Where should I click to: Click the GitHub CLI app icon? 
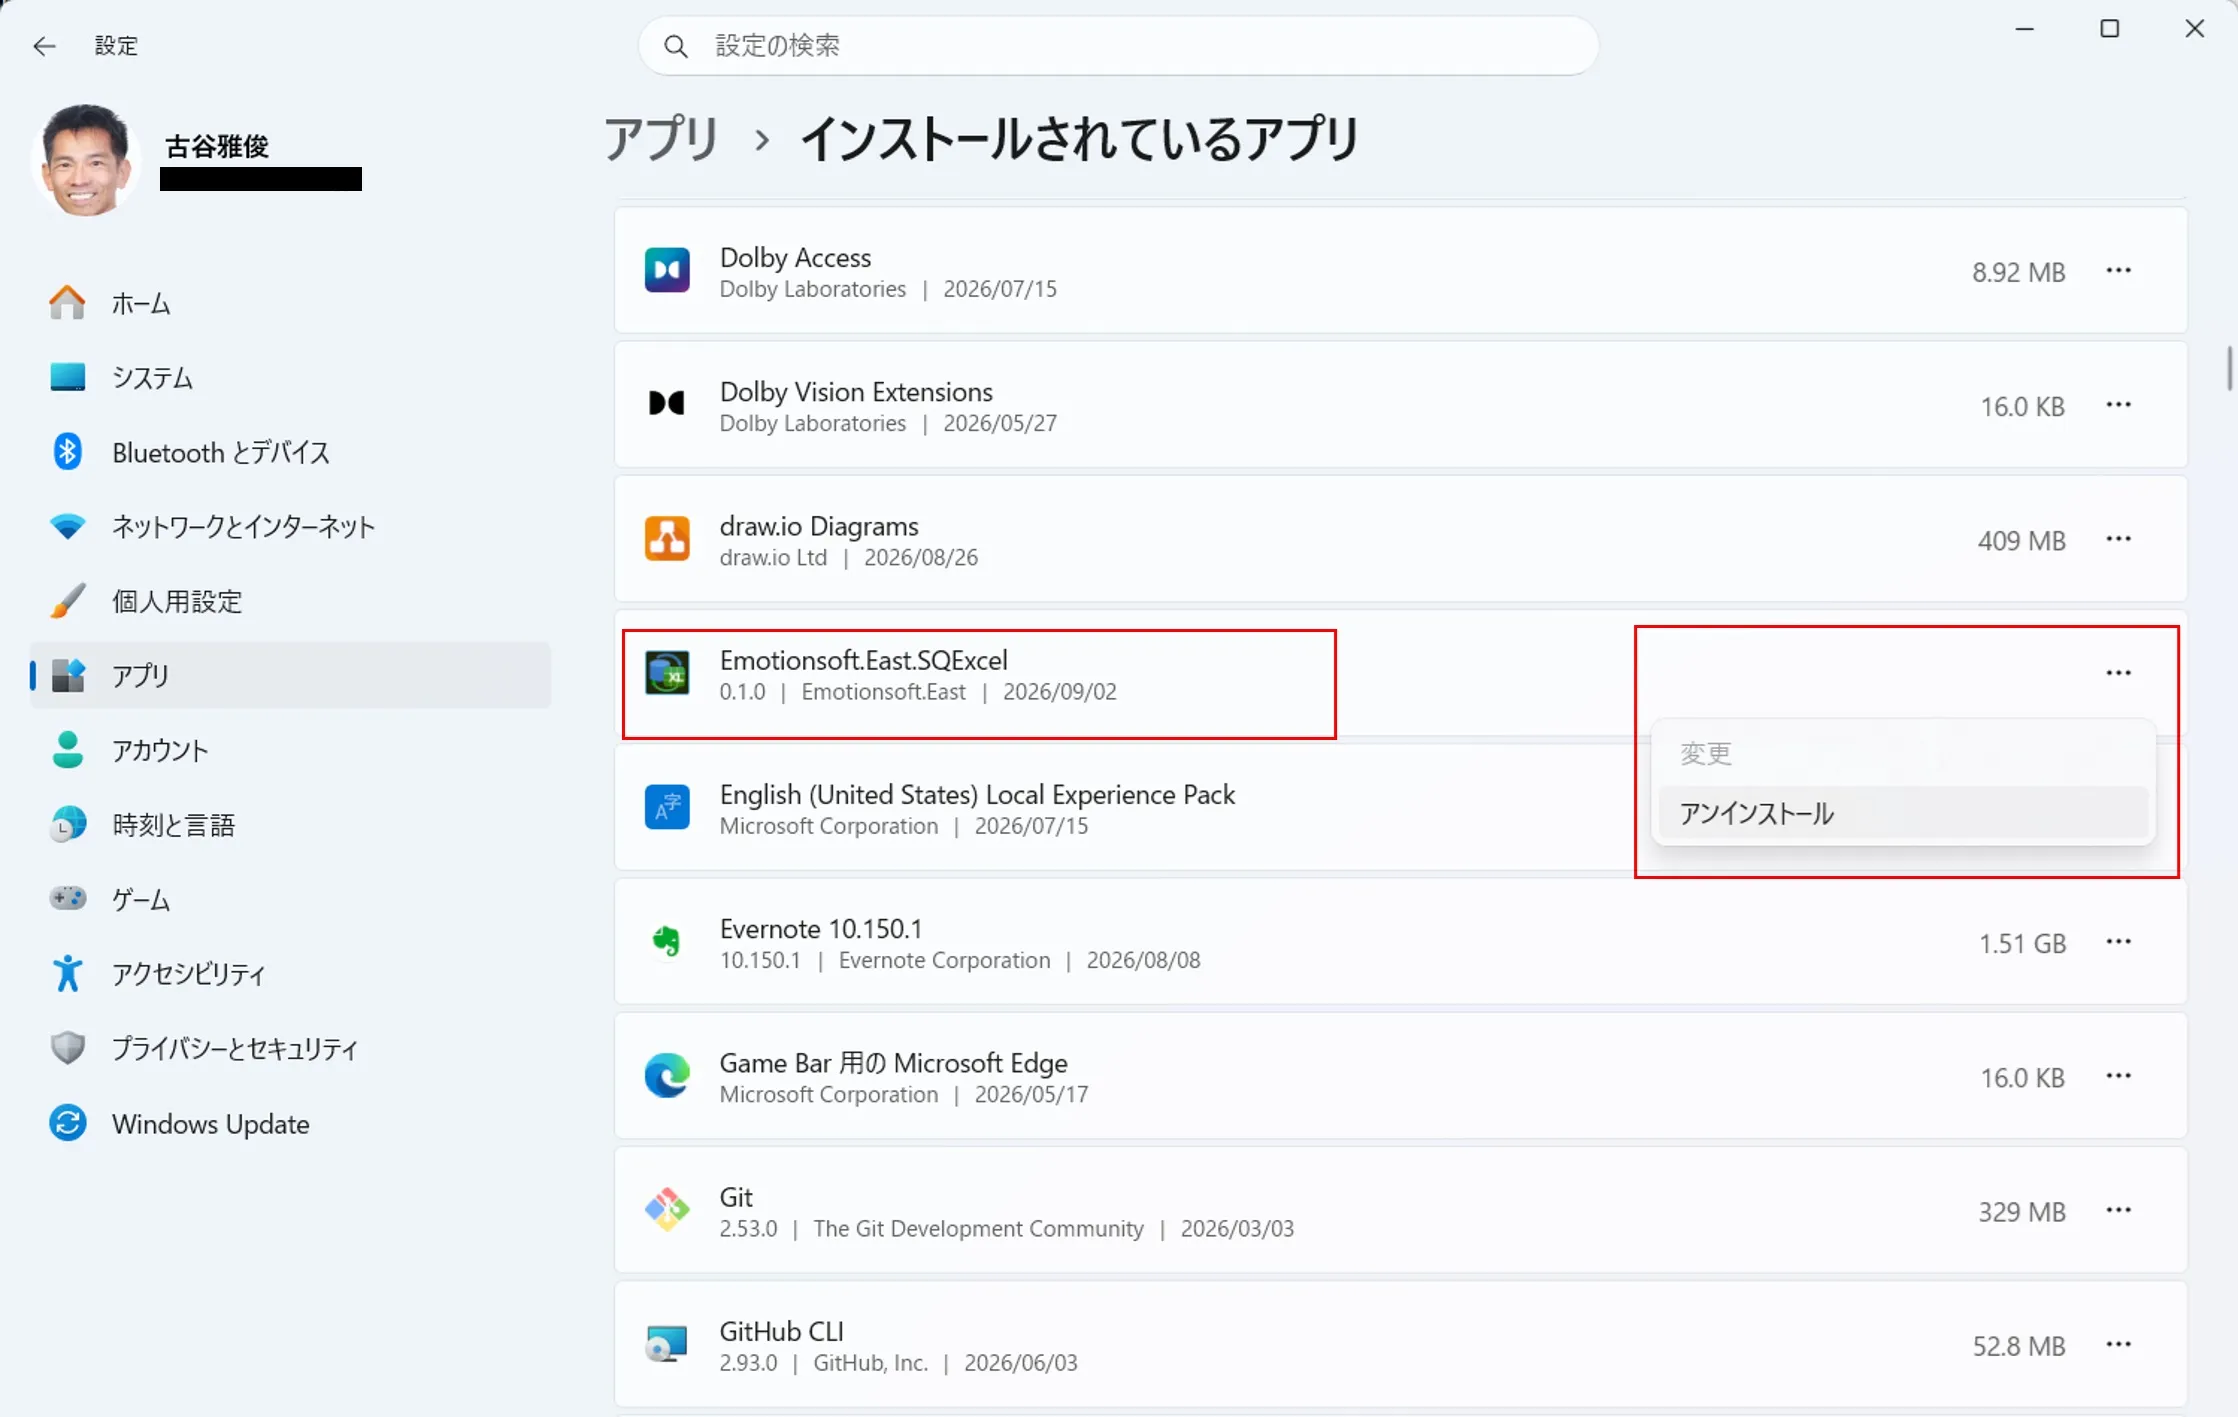pyautogui.click(x=667, y=1344)
